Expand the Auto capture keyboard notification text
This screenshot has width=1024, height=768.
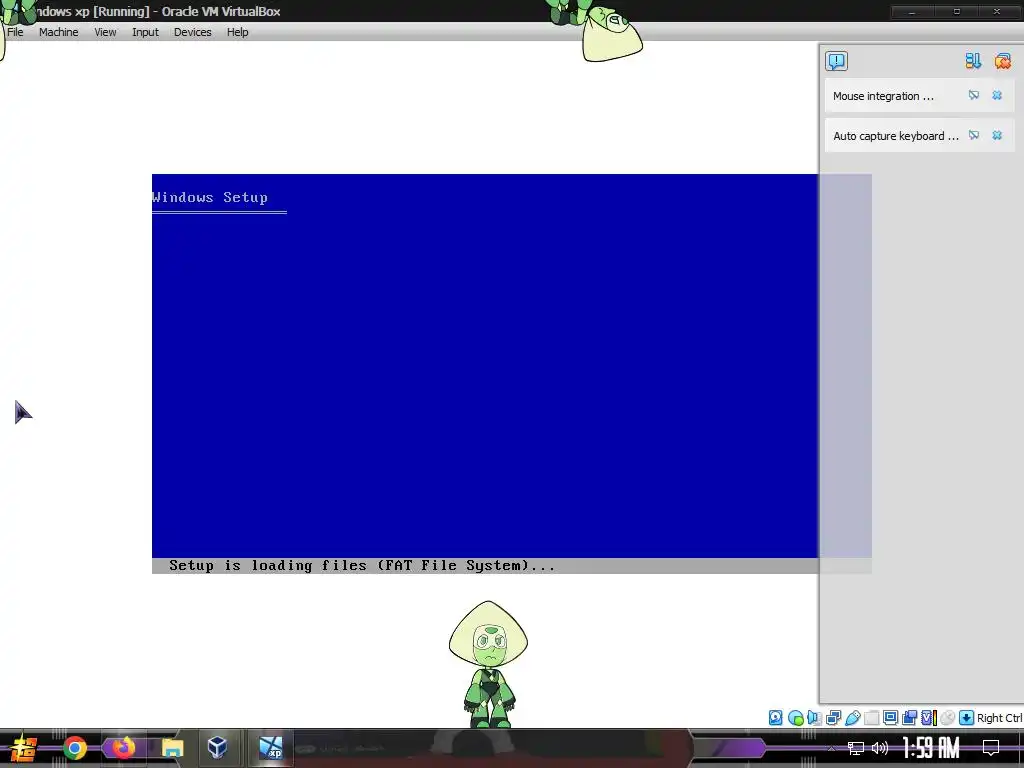pos(895,136)
